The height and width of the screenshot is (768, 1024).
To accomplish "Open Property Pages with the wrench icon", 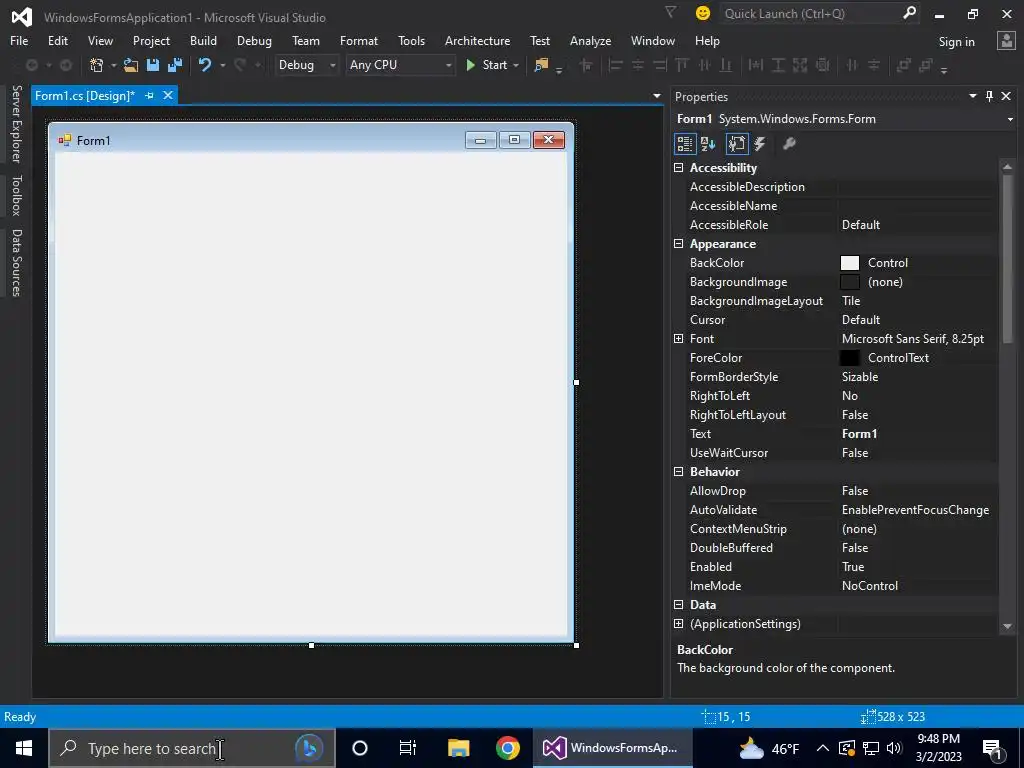I will click(x=789, y=144).
